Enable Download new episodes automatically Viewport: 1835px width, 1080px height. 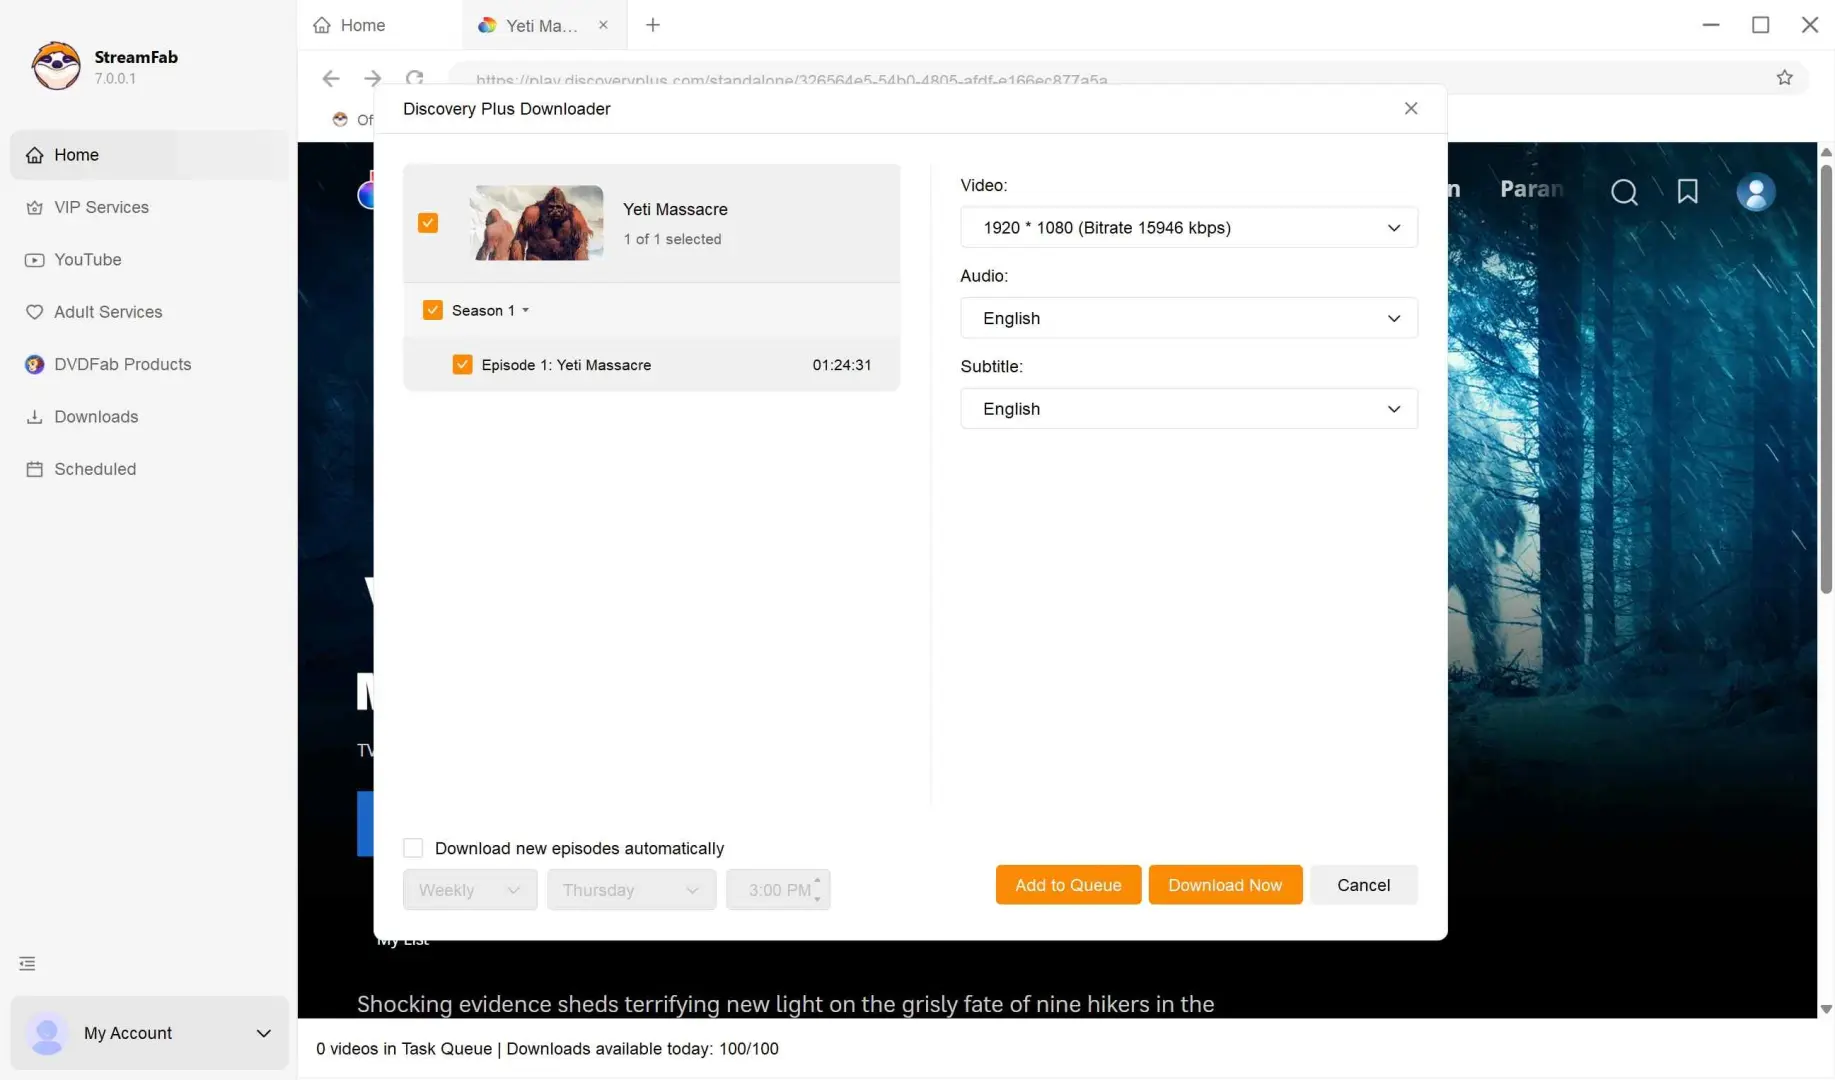(x=413, y=848)
